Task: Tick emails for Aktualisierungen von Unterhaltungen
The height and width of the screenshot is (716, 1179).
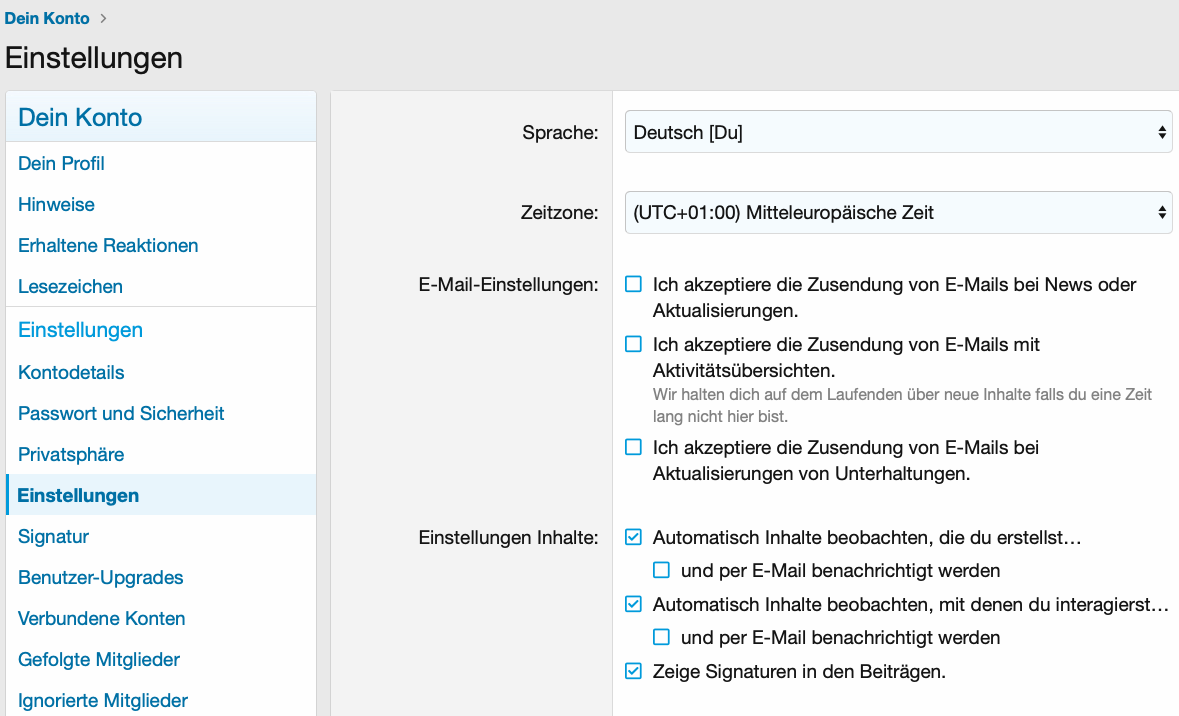Action: pyautogui.click(x=633, y=447)
